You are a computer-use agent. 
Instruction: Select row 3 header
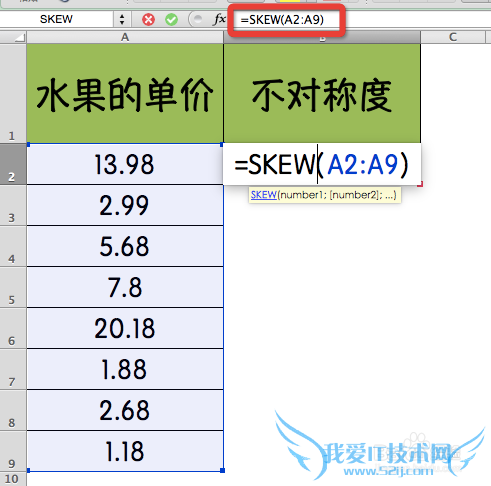(x=13, y=205)
